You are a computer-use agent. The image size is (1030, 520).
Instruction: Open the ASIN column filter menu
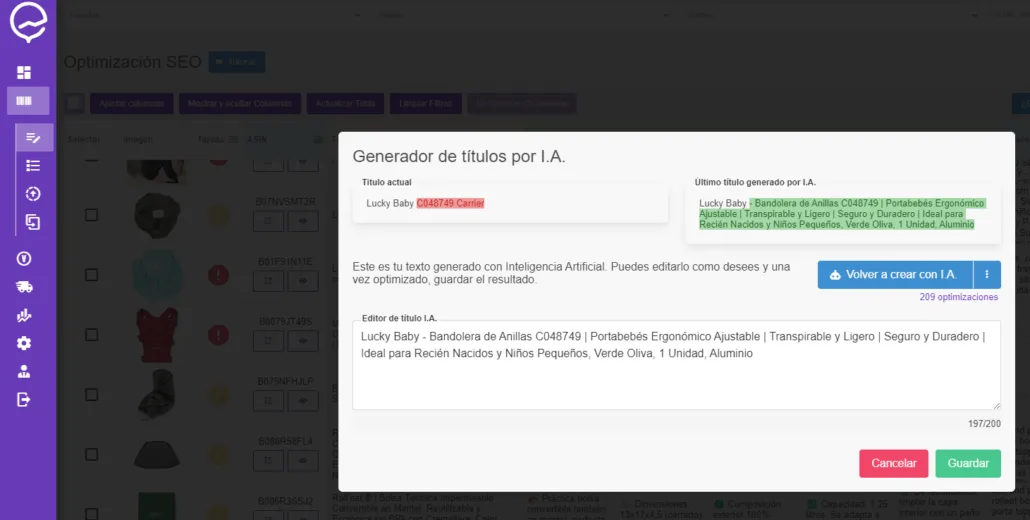point(317,139)
